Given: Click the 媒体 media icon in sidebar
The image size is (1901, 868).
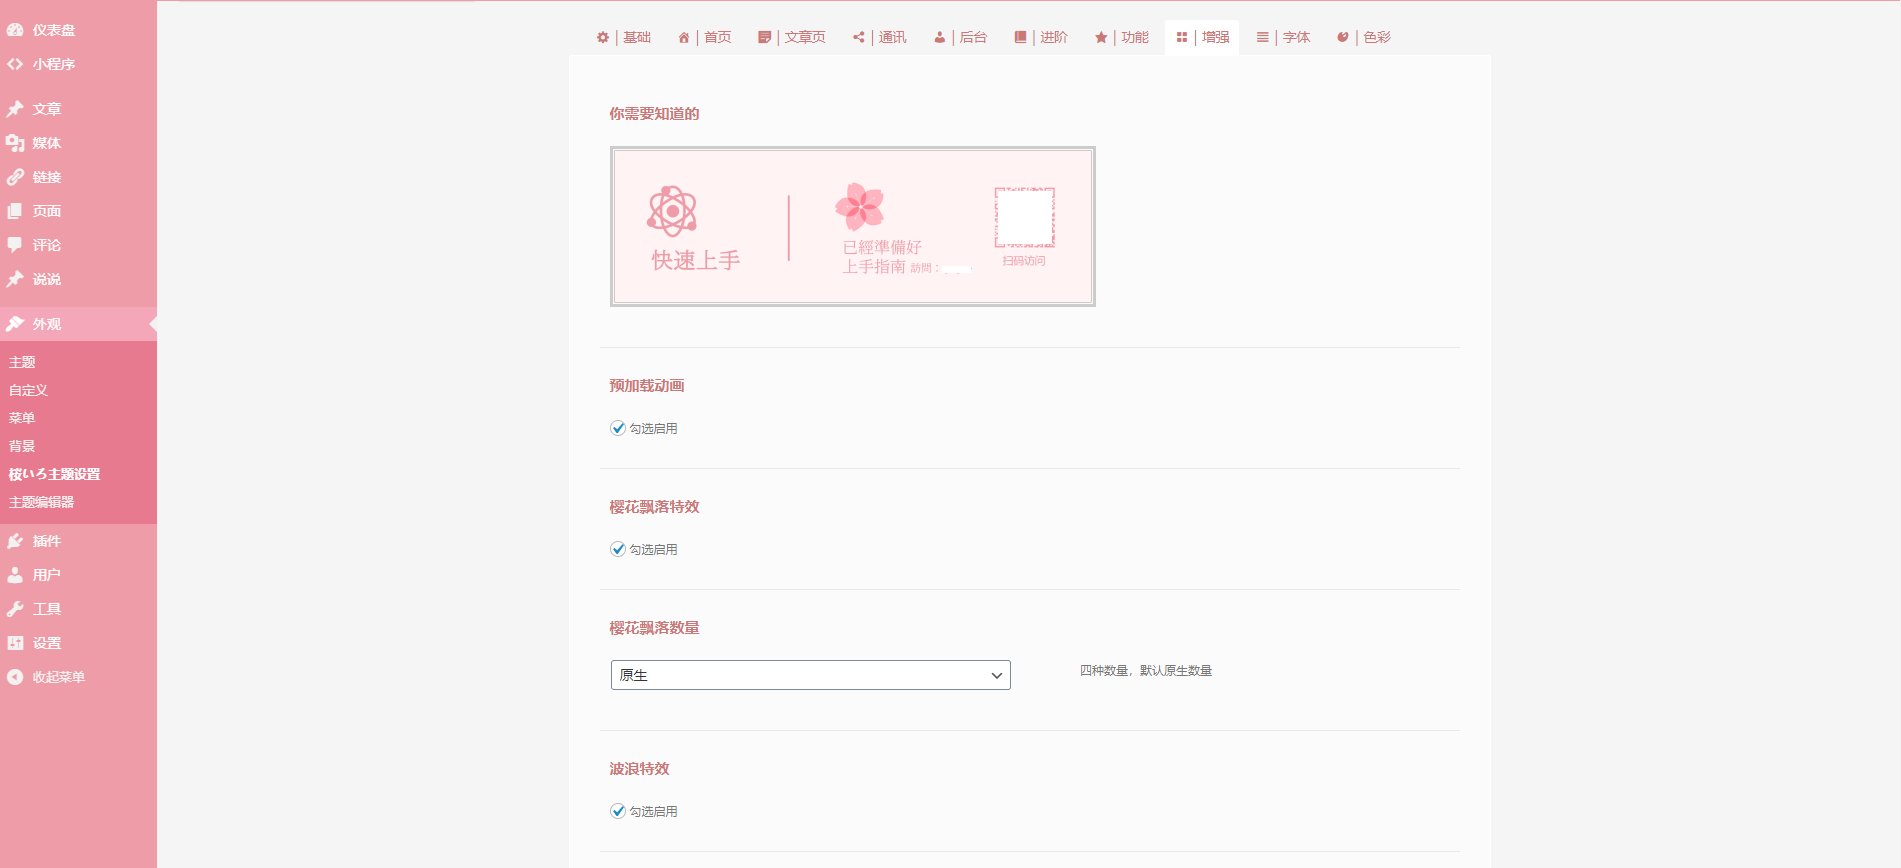Looking at the screenshot, I should pyautogui.click(x=15, y=143).
